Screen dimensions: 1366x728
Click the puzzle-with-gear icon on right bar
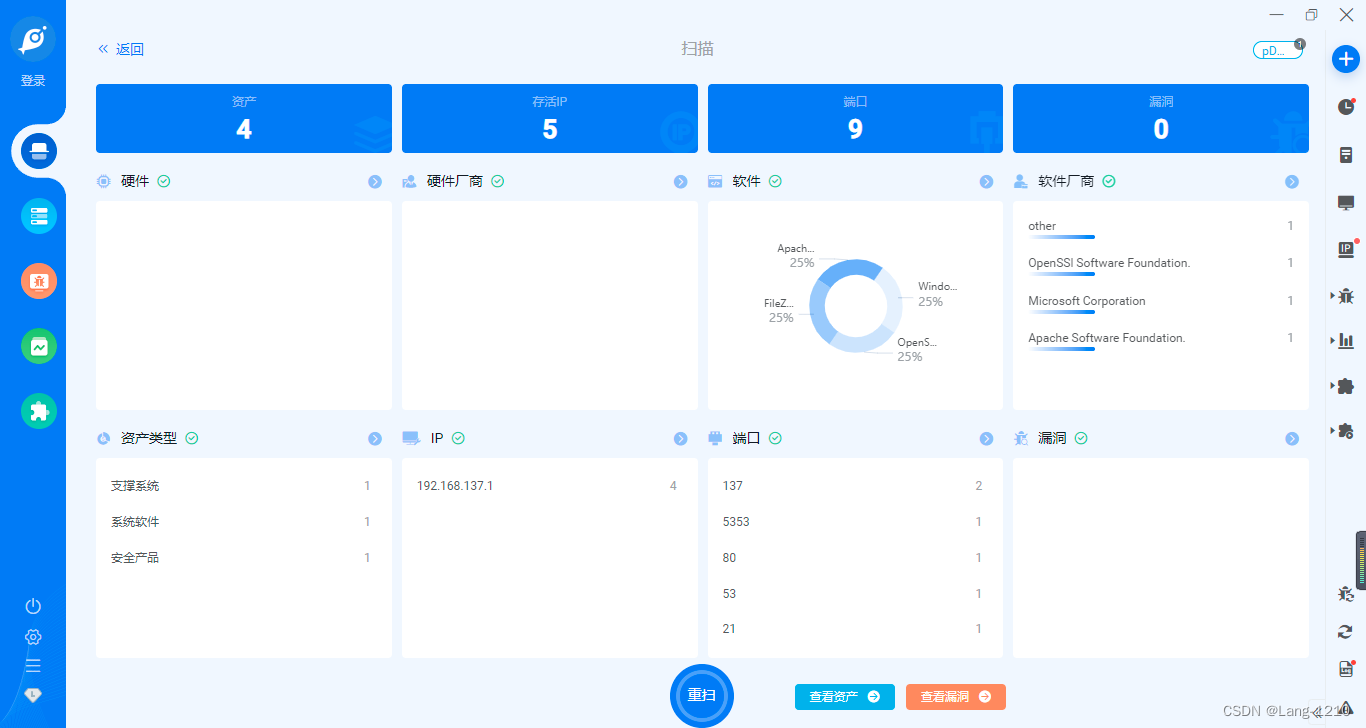(1346, 431)
